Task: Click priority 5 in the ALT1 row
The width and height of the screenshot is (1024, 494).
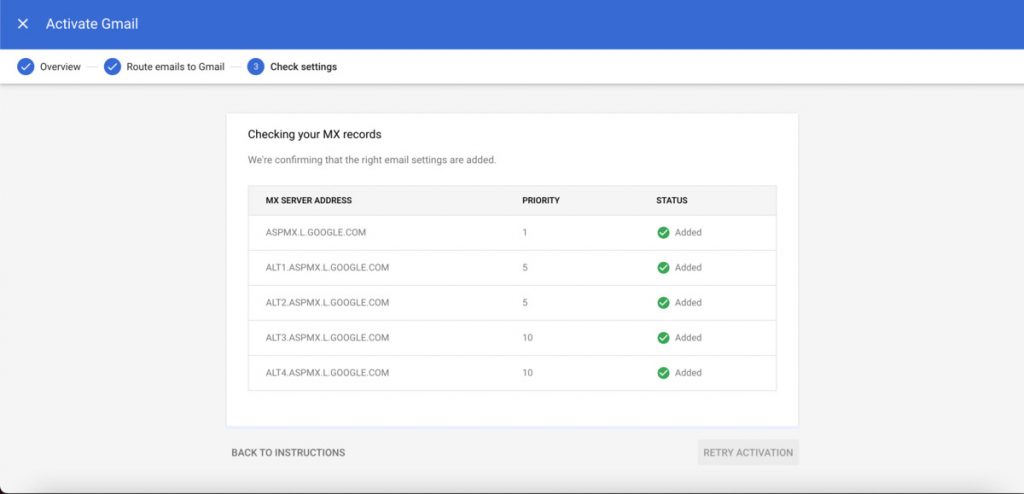Action: click(525, 268)
